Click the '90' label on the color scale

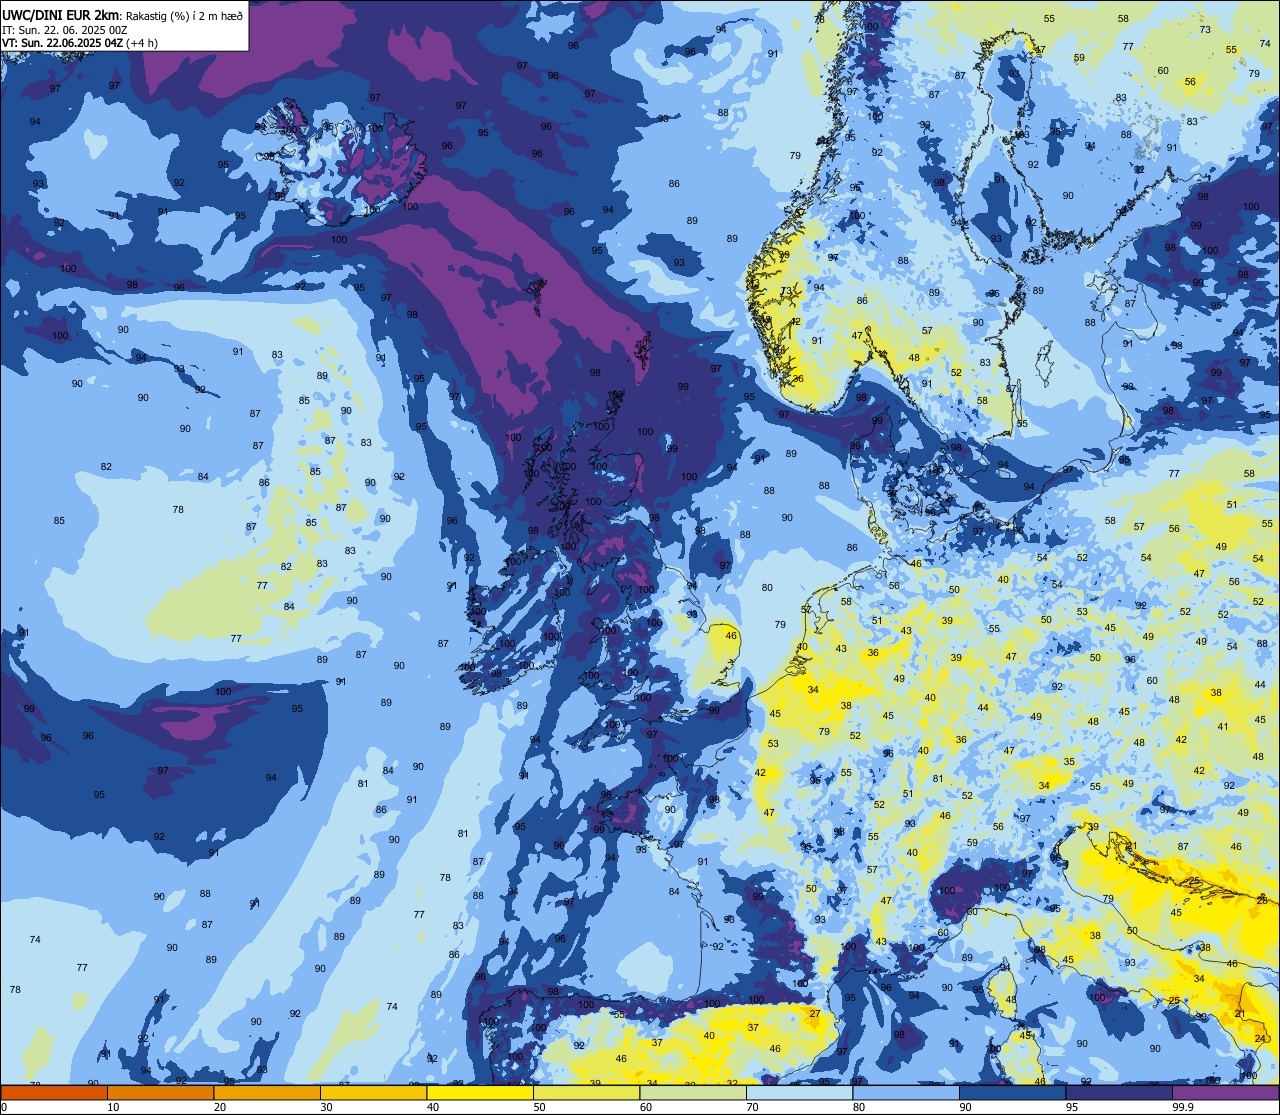[x=966, y=1107]
